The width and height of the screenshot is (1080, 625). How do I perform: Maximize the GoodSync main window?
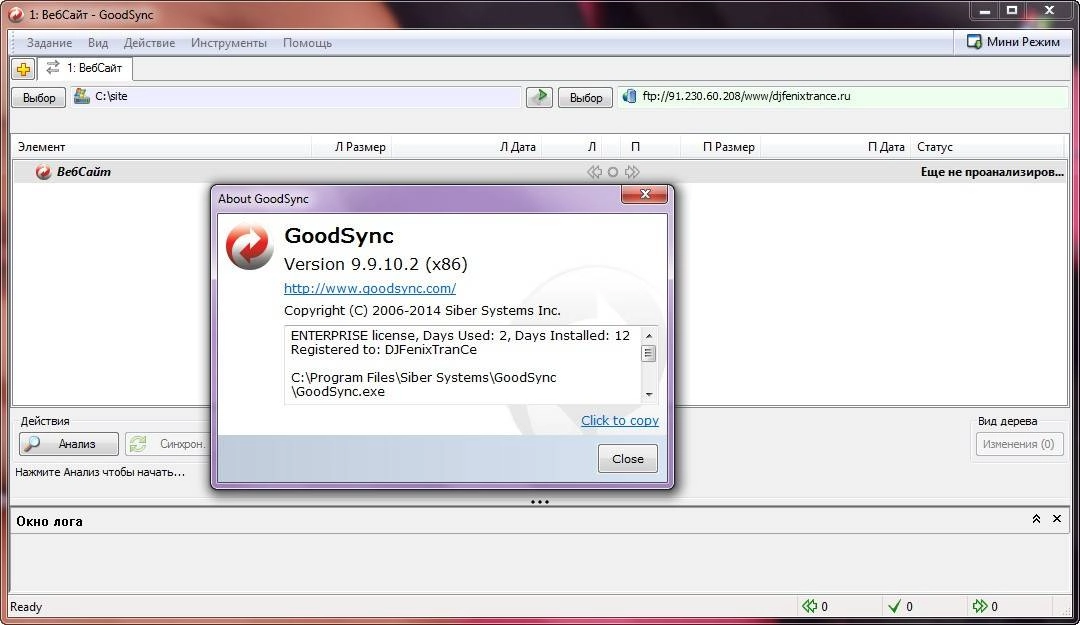pyautogui.click(x=1012, y=10)
